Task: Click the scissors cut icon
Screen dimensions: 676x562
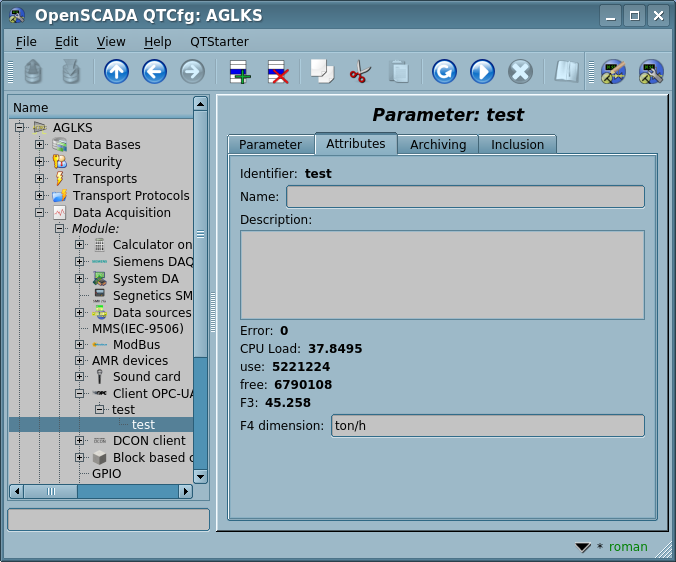Action: pos(359,71)
